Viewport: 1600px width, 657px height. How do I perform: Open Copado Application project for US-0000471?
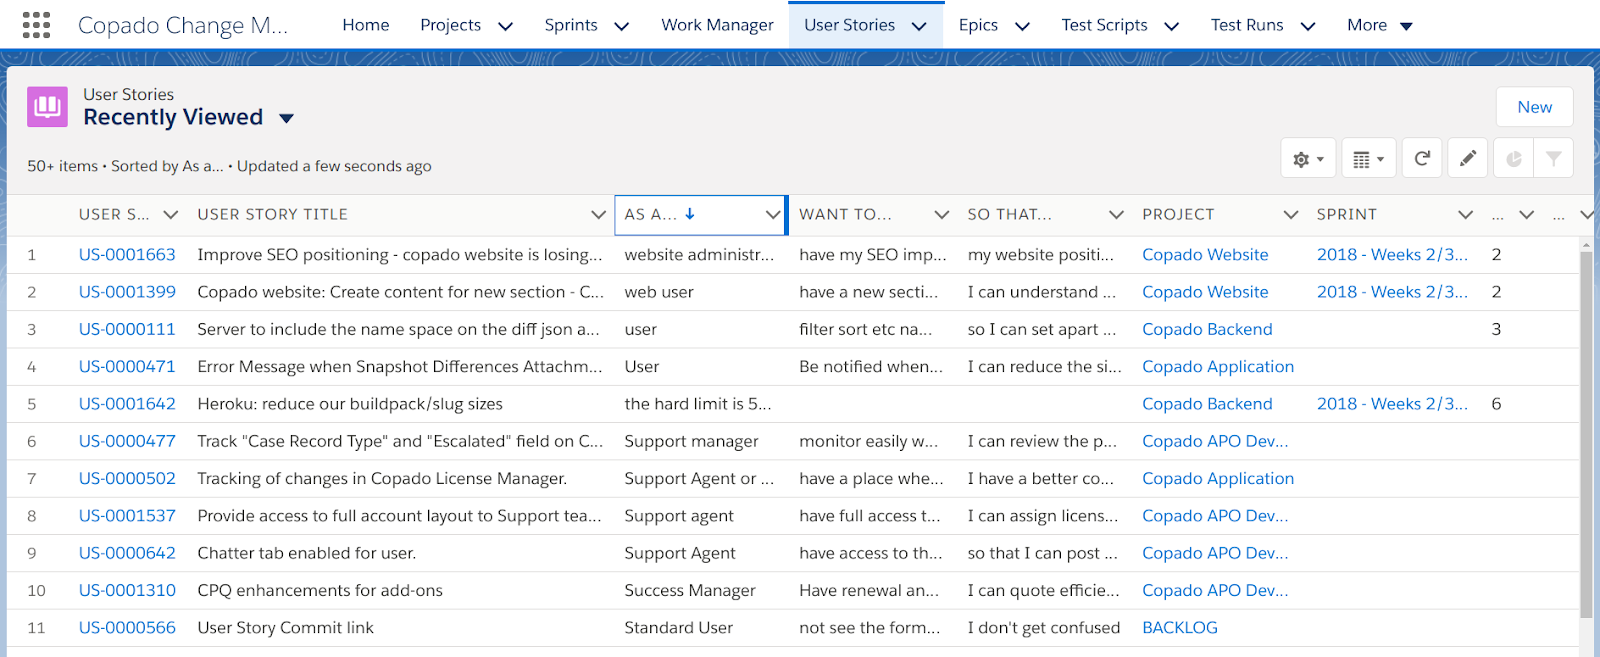(1218, 367)
